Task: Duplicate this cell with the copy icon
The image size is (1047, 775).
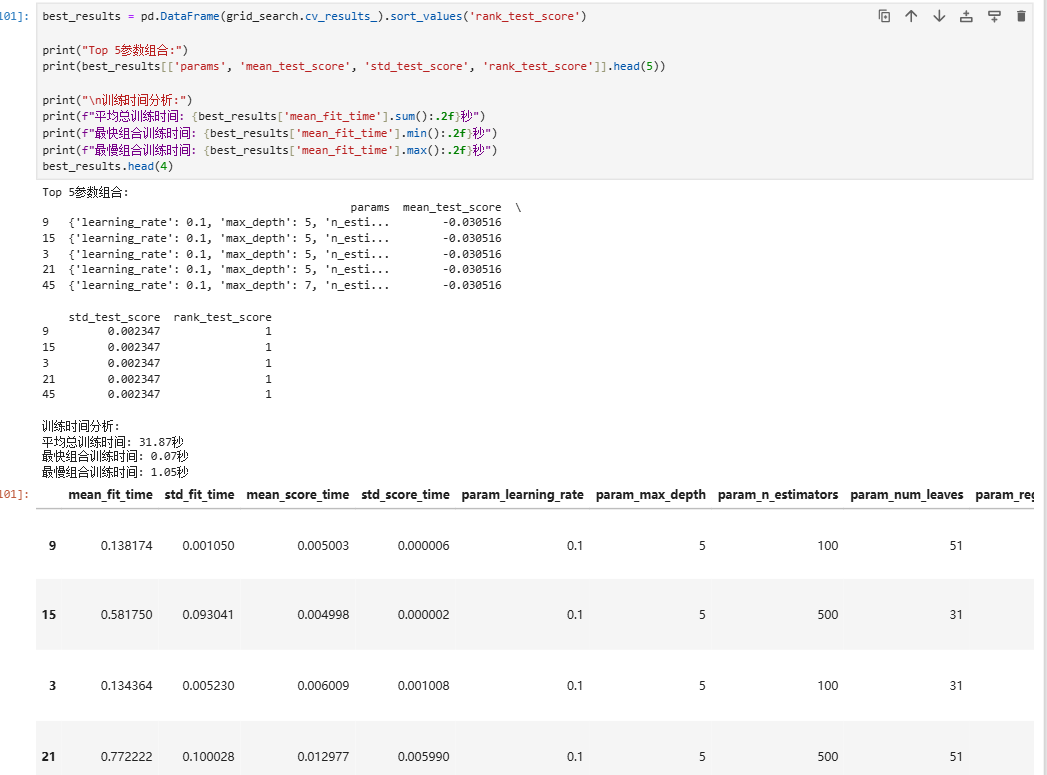Action: pos(884,16)
